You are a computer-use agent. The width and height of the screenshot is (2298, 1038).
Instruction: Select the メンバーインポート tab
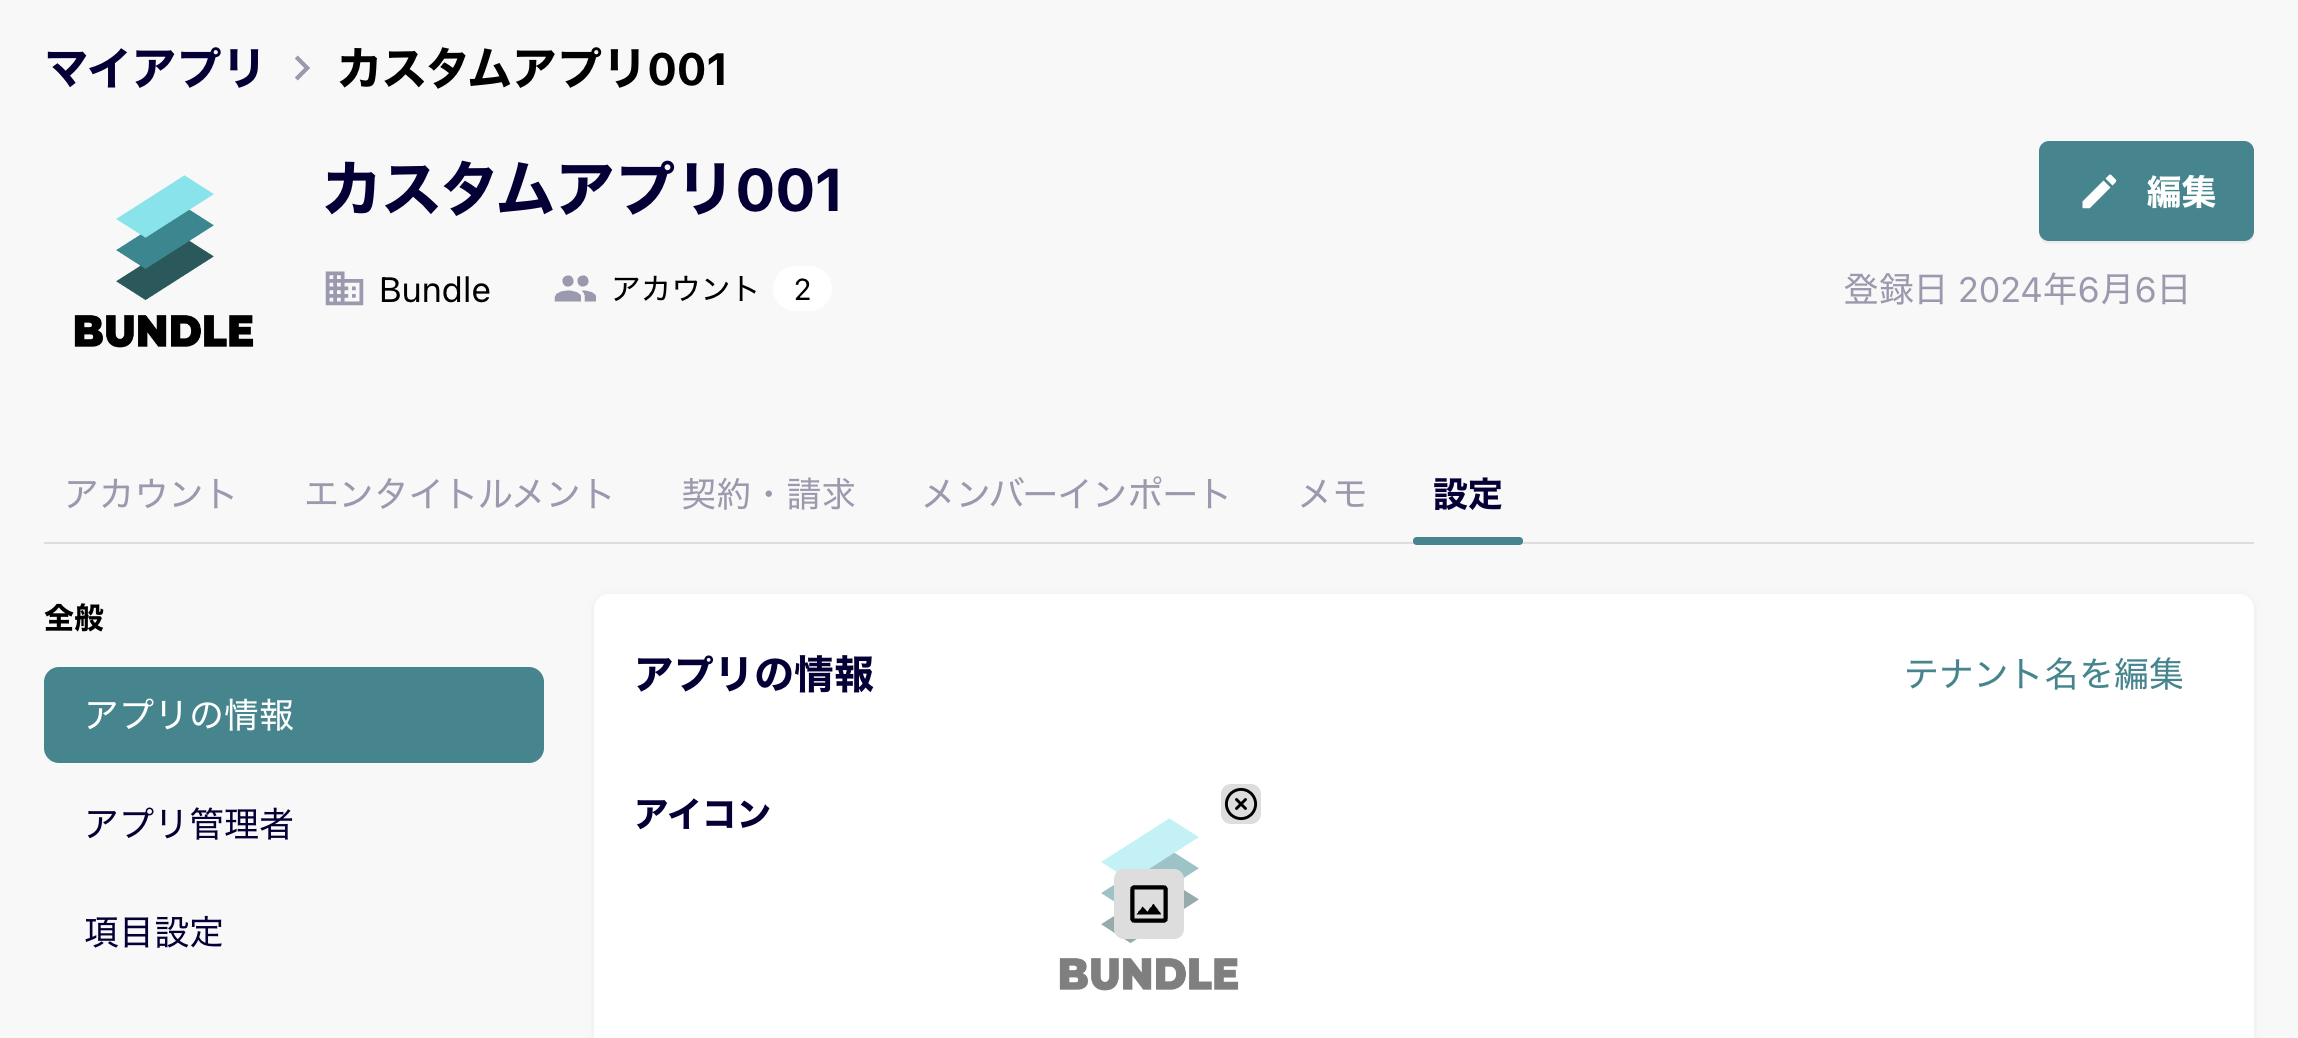(1076, 494)
